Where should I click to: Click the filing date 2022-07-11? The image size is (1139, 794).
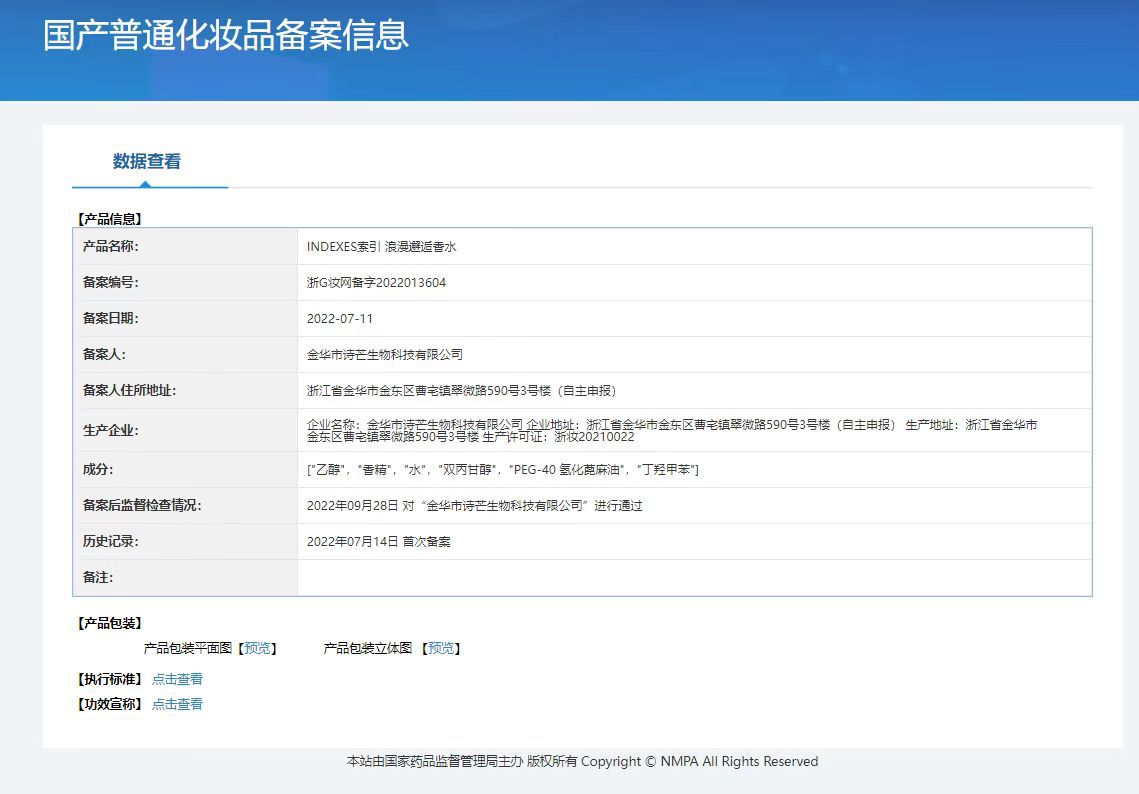point(340,319)
